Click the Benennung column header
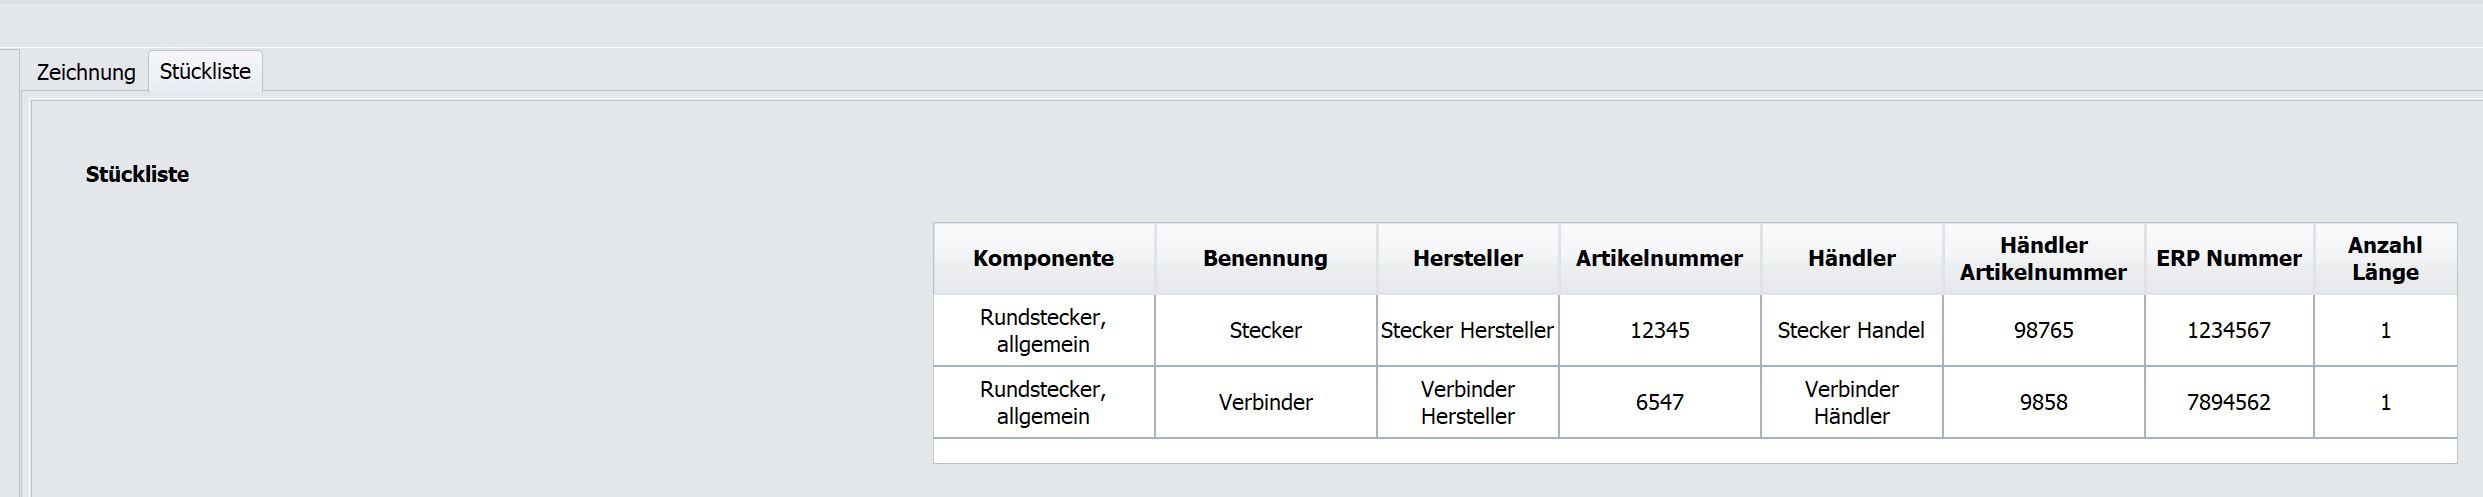 1265,259
